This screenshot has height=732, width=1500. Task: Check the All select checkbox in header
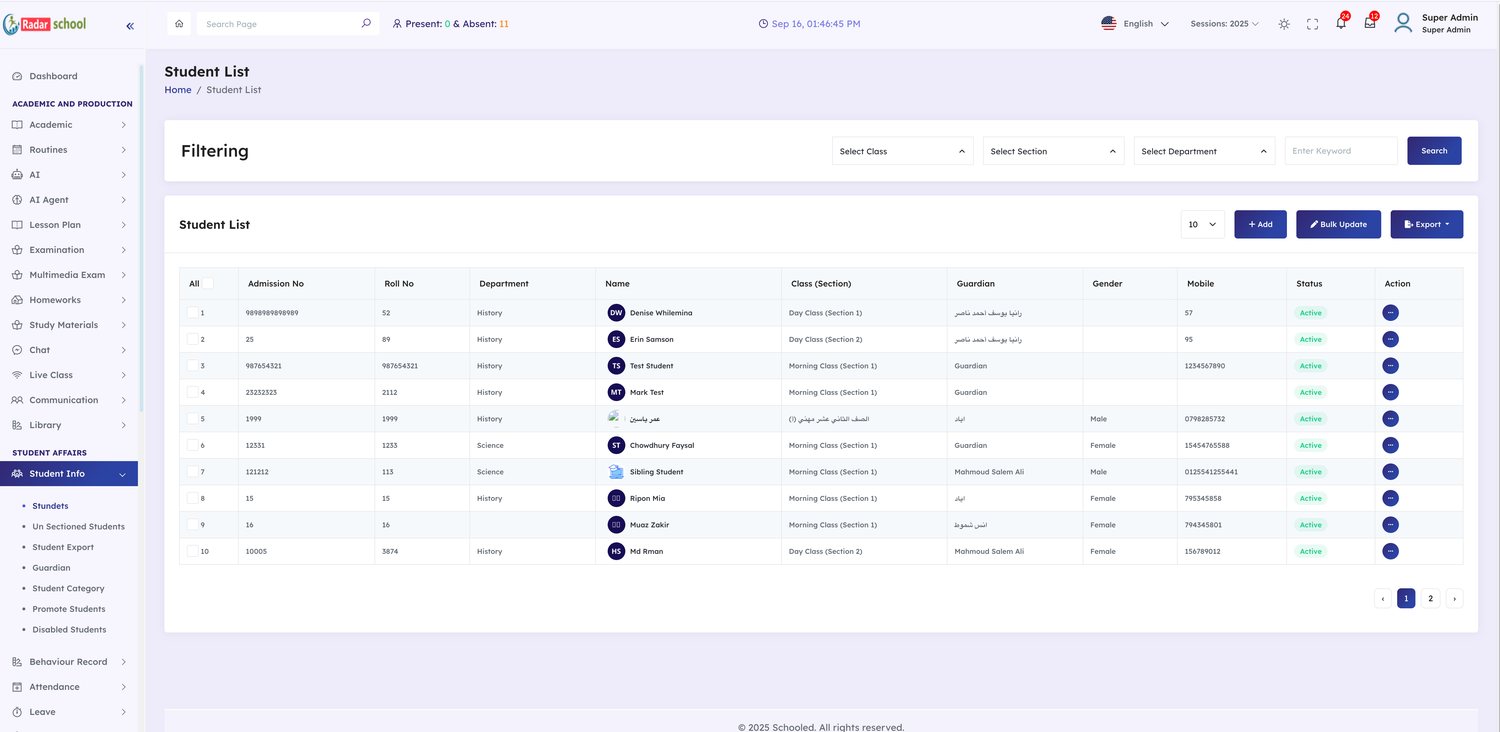[x=208, y=284]
